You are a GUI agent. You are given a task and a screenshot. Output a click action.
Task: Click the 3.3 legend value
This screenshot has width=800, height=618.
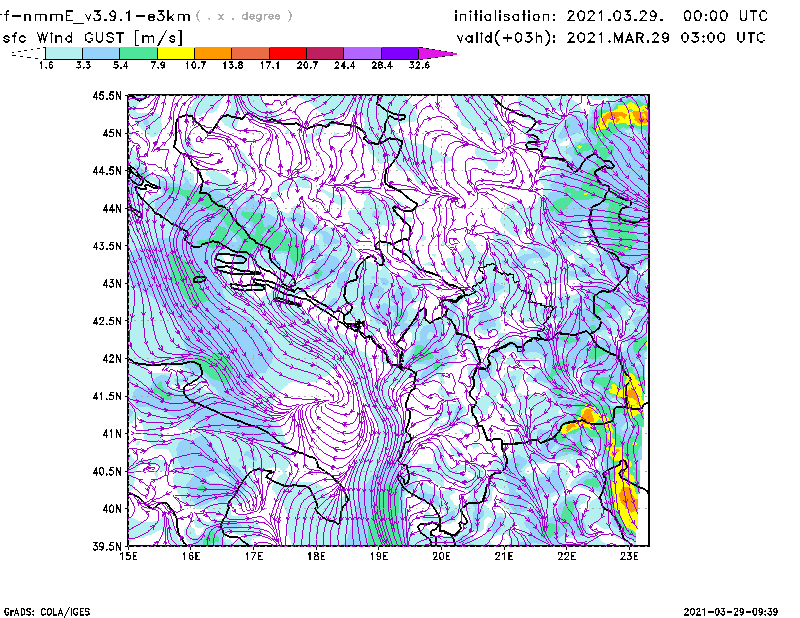tap(83, 65)
